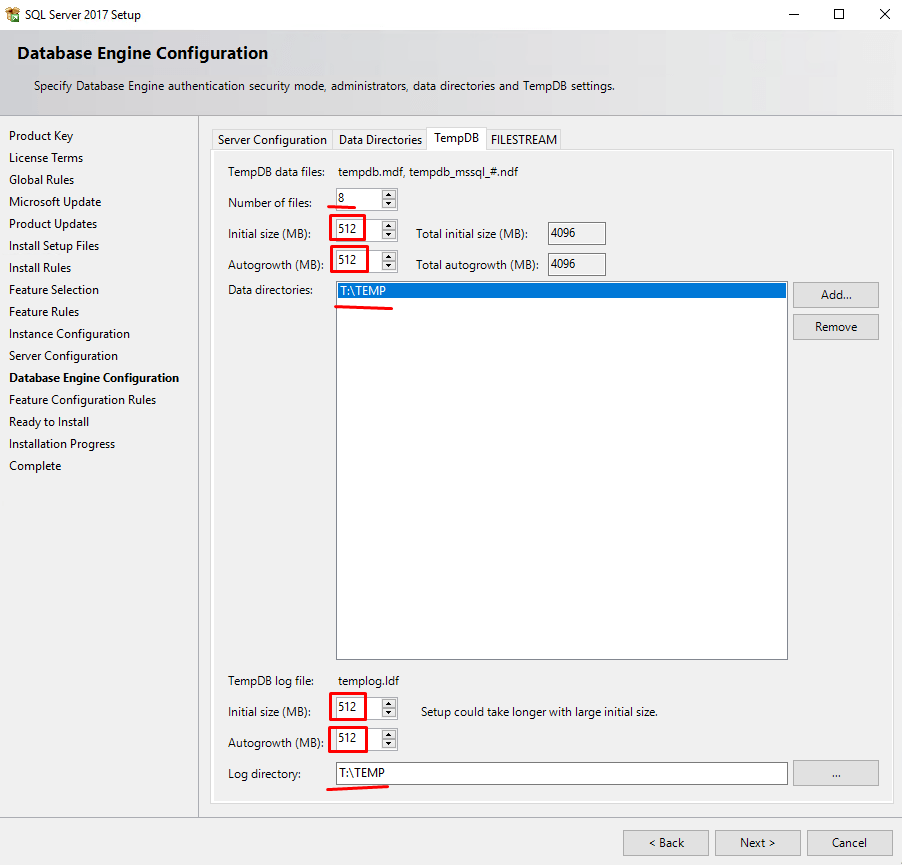Increase log file initial size spinner
This screenshot has width=902, height=865.
click(x=389, y=704)
